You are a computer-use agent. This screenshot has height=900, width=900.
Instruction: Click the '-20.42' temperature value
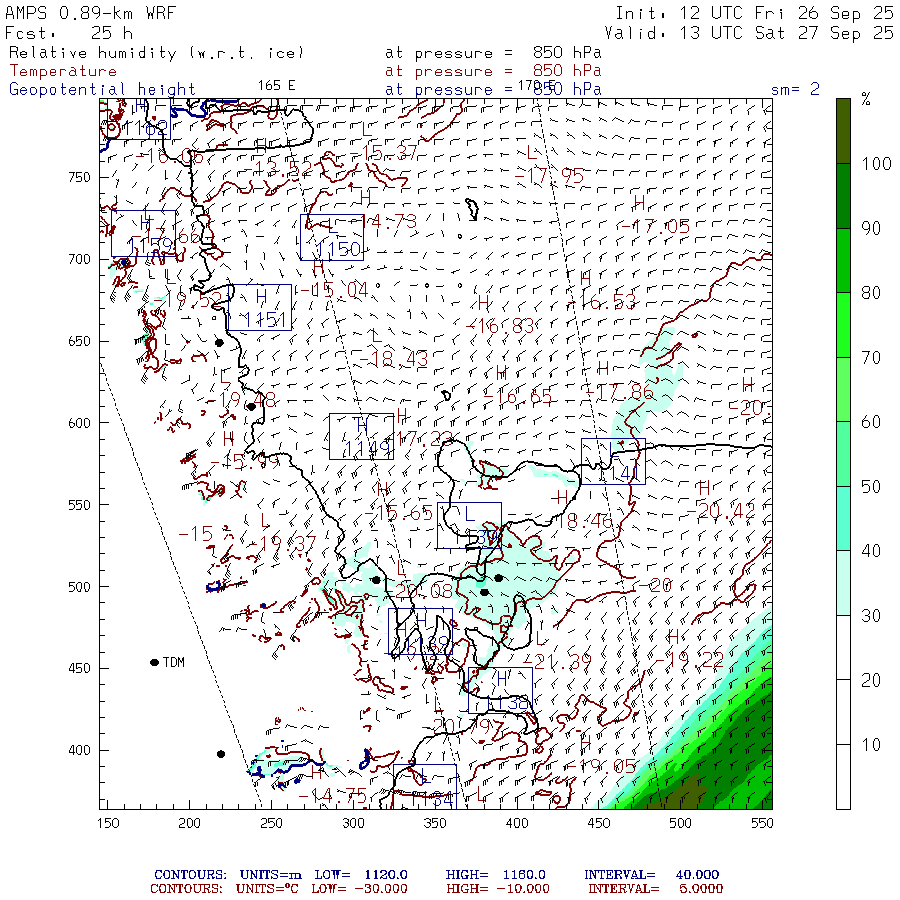720,511
